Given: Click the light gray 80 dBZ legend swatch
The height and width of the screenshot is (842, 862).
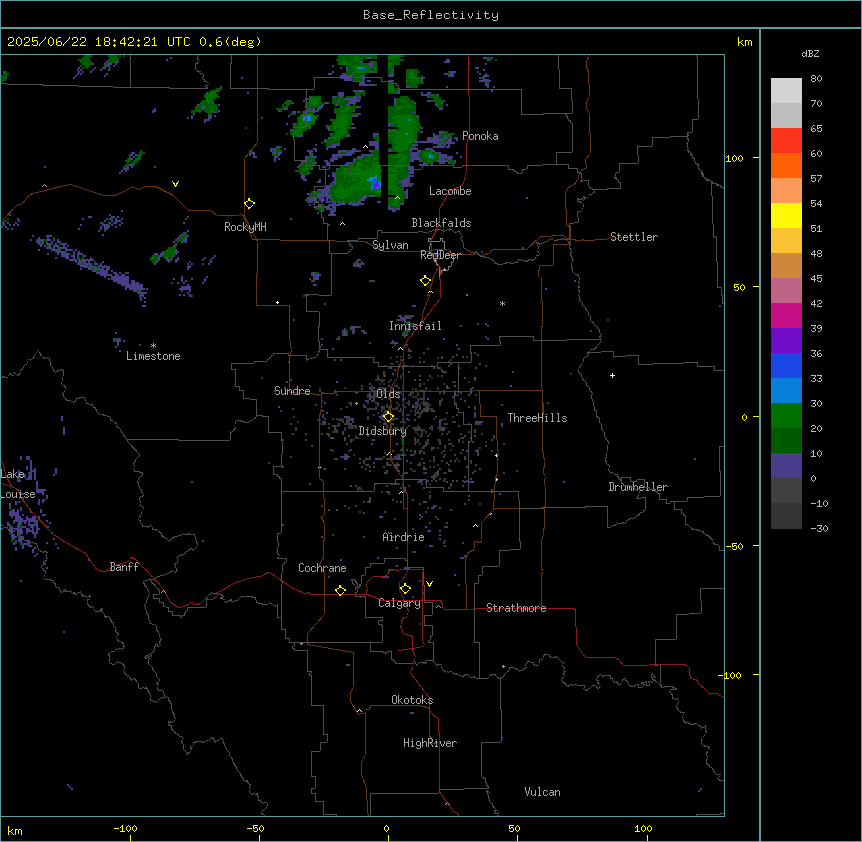Looking at the screenshot, I should coord(786,90).
